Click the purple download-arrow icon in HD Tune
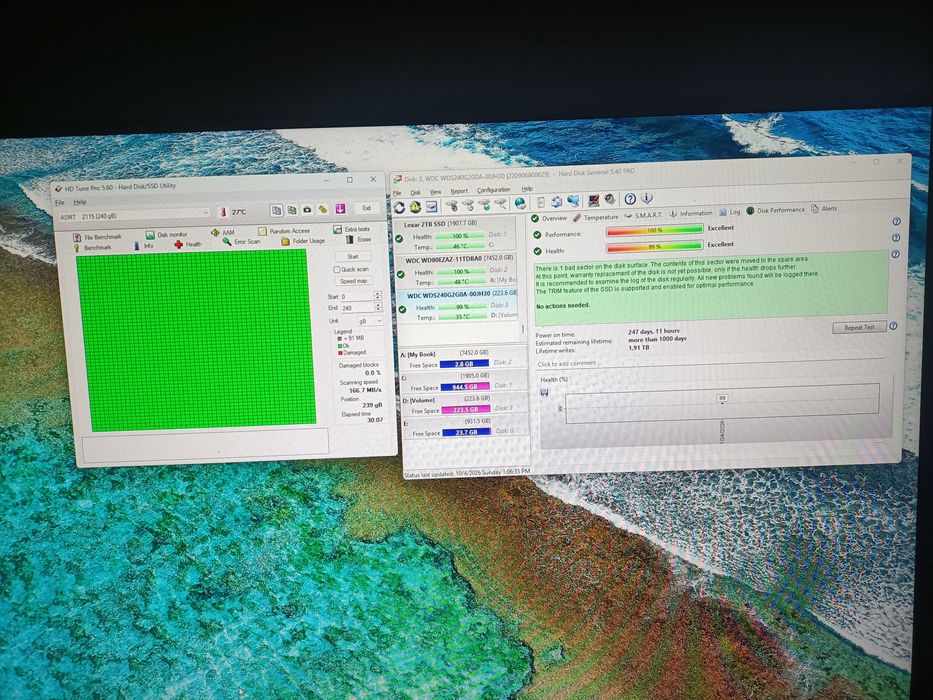The height and width of the screenshot is (700, 933). pos(340,208)
